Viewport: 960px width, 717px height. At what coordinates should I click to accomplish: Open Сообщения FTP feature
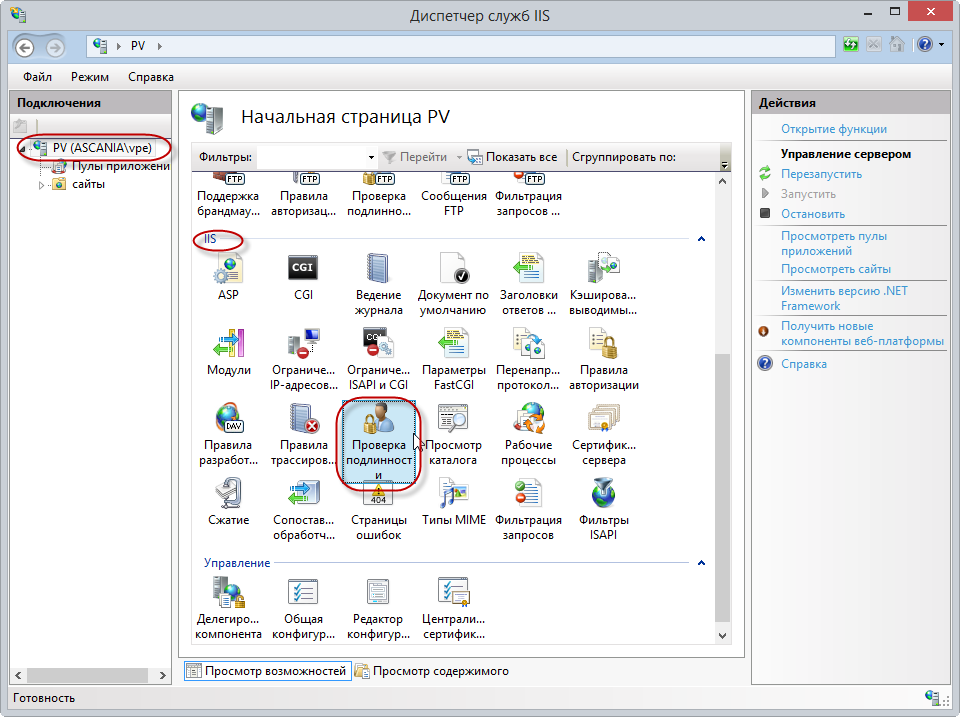(x=453, y=196)
